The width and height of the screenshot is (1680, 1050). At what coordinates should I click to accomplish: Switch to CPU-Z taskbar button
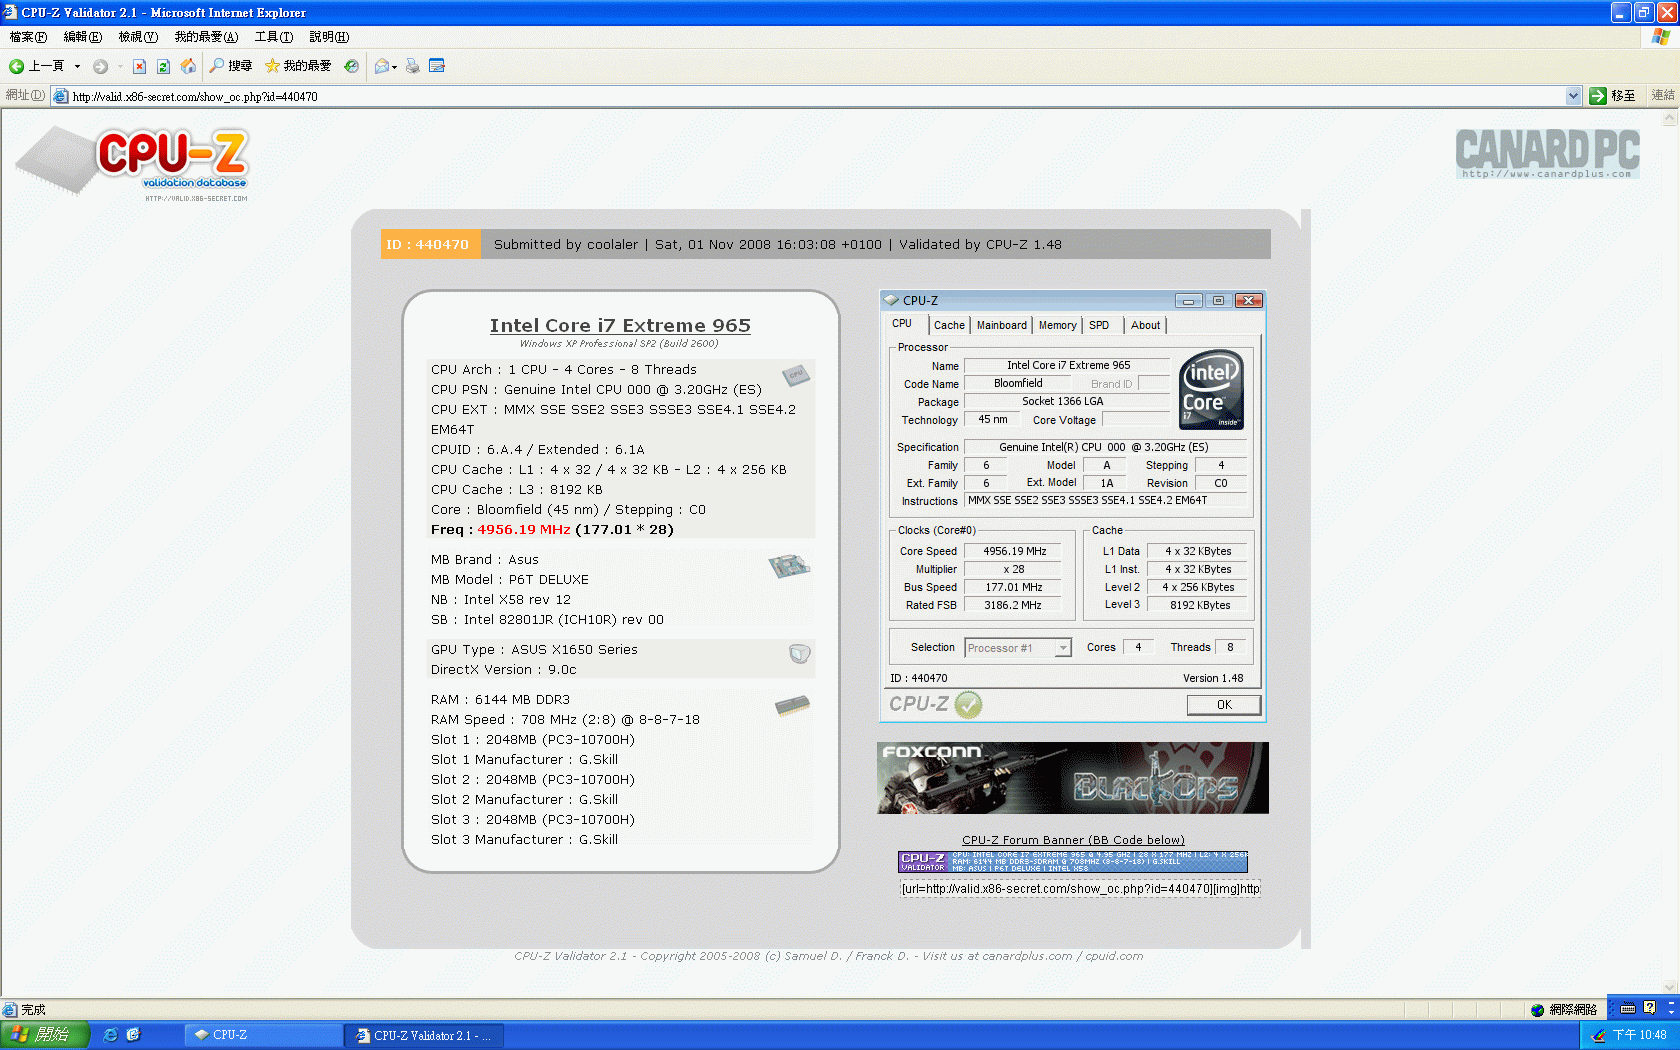coord(264,1035)
